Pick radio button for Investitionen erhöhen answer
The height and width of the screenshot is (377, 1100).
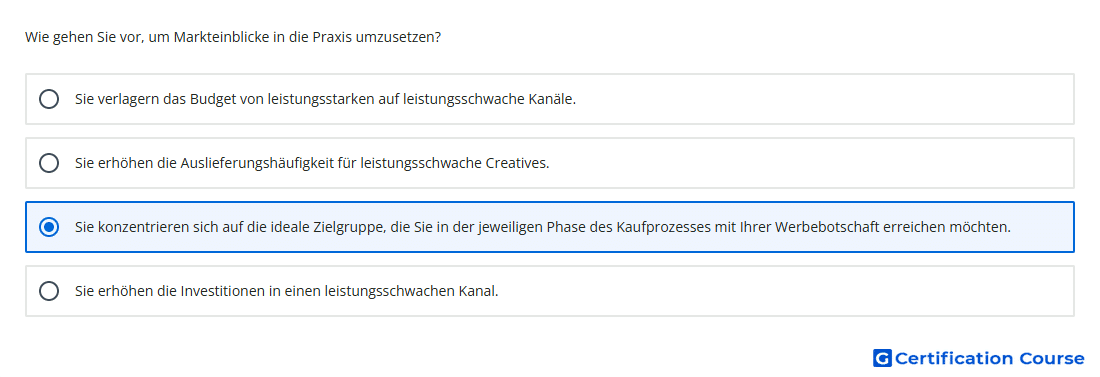tap(49, 291)
